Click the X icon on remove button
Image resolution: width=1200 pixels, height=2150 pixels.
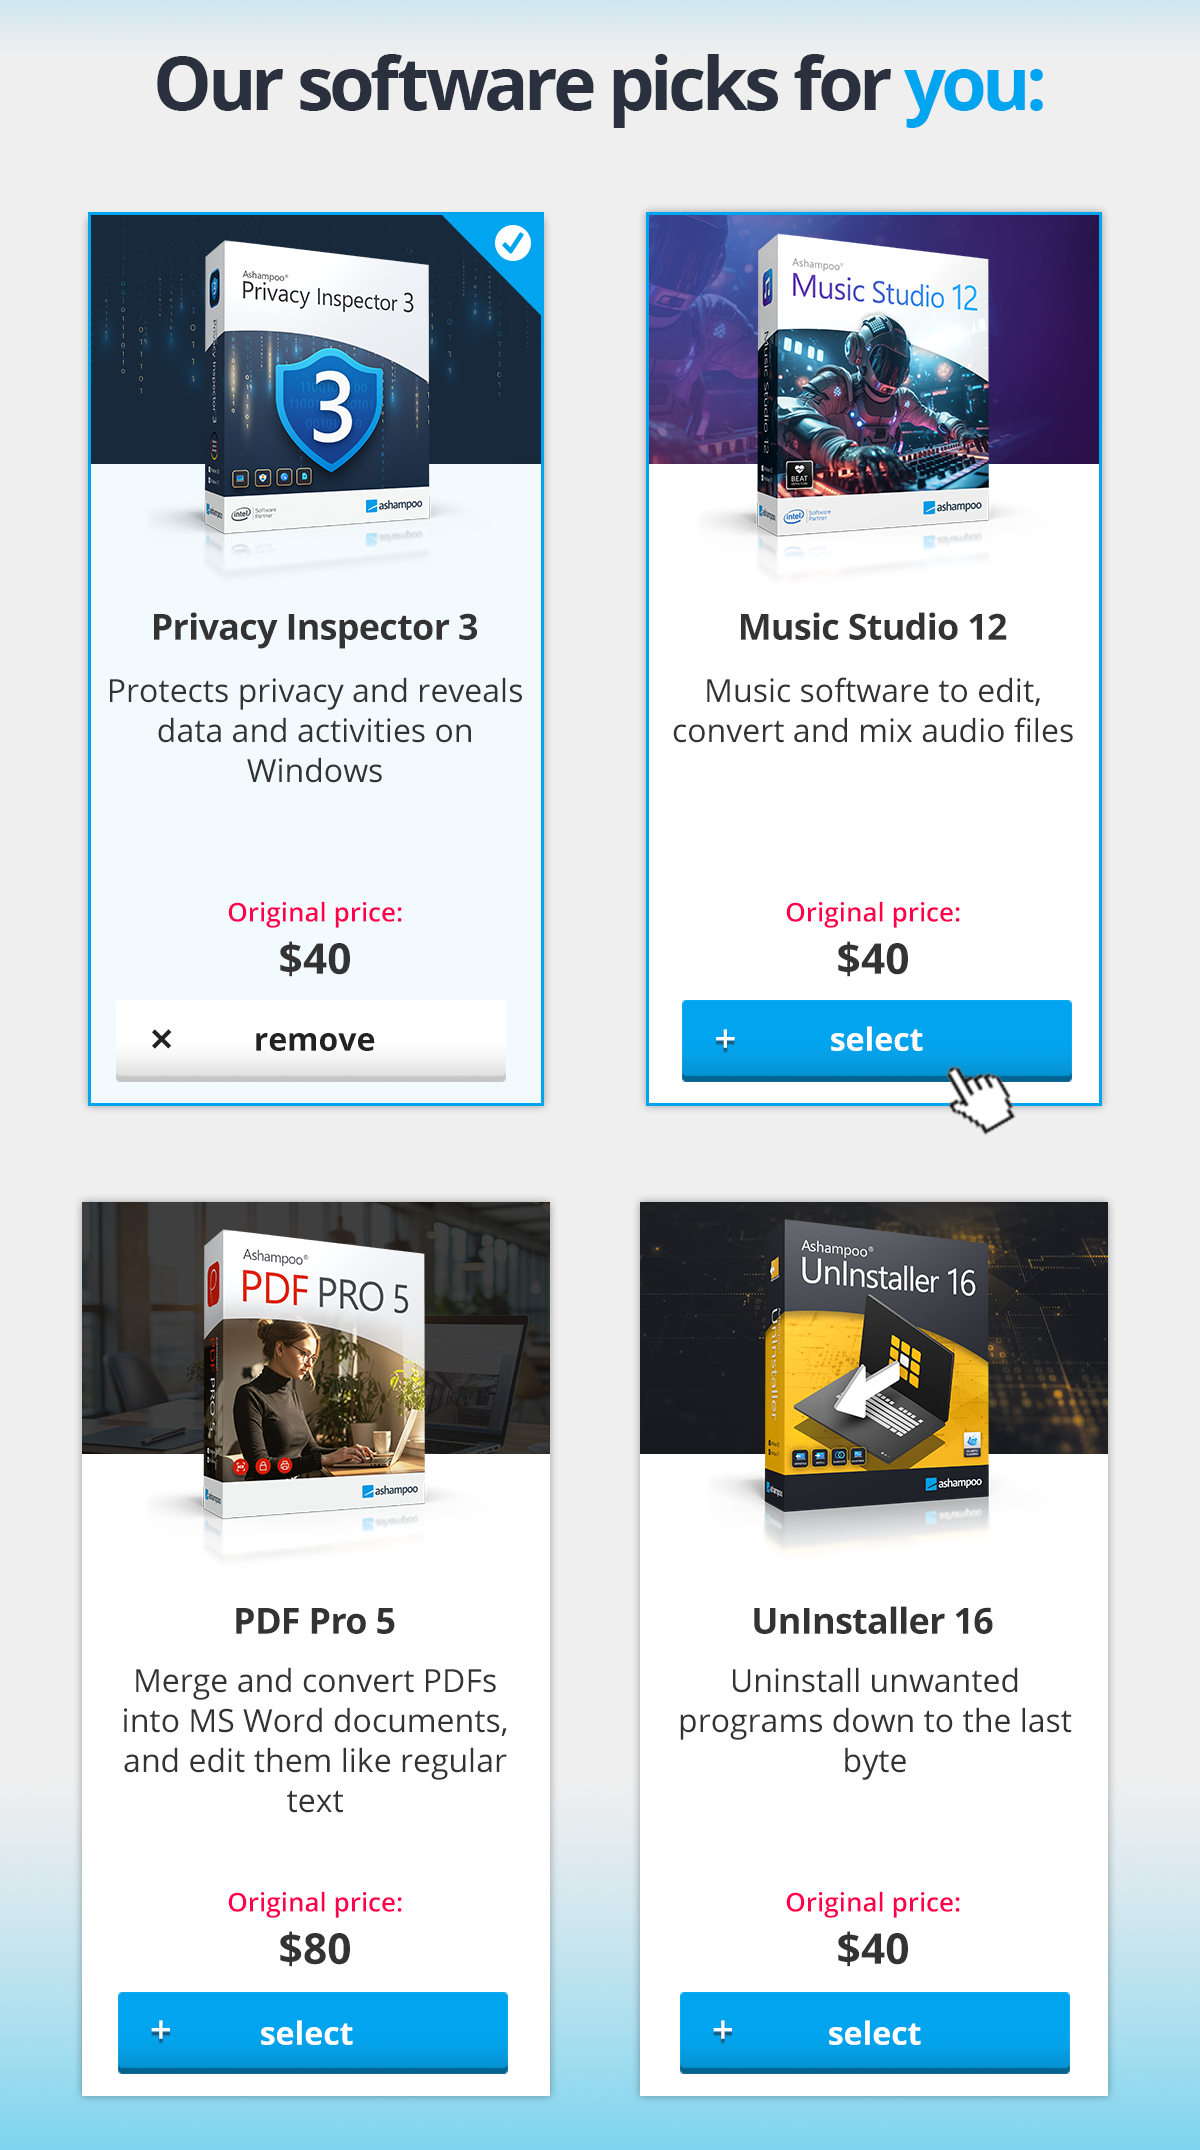[x=161, y=1039]
